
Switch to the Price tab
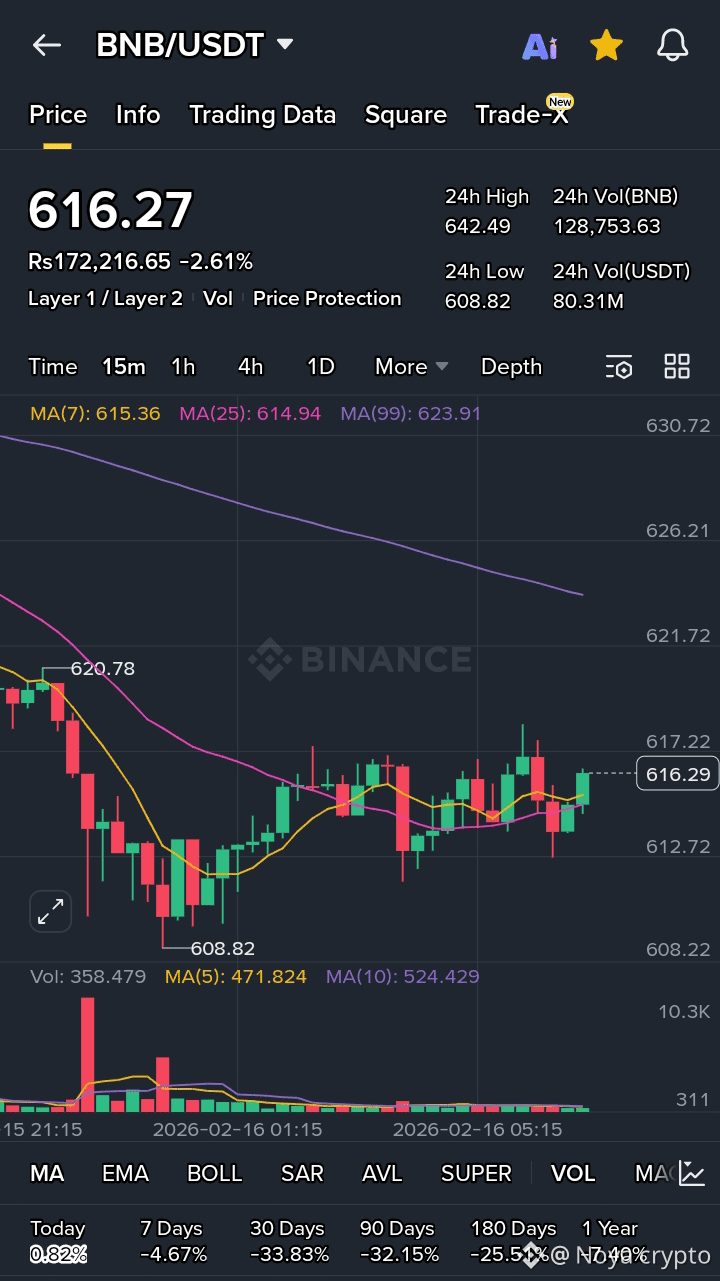pos(58,115)
